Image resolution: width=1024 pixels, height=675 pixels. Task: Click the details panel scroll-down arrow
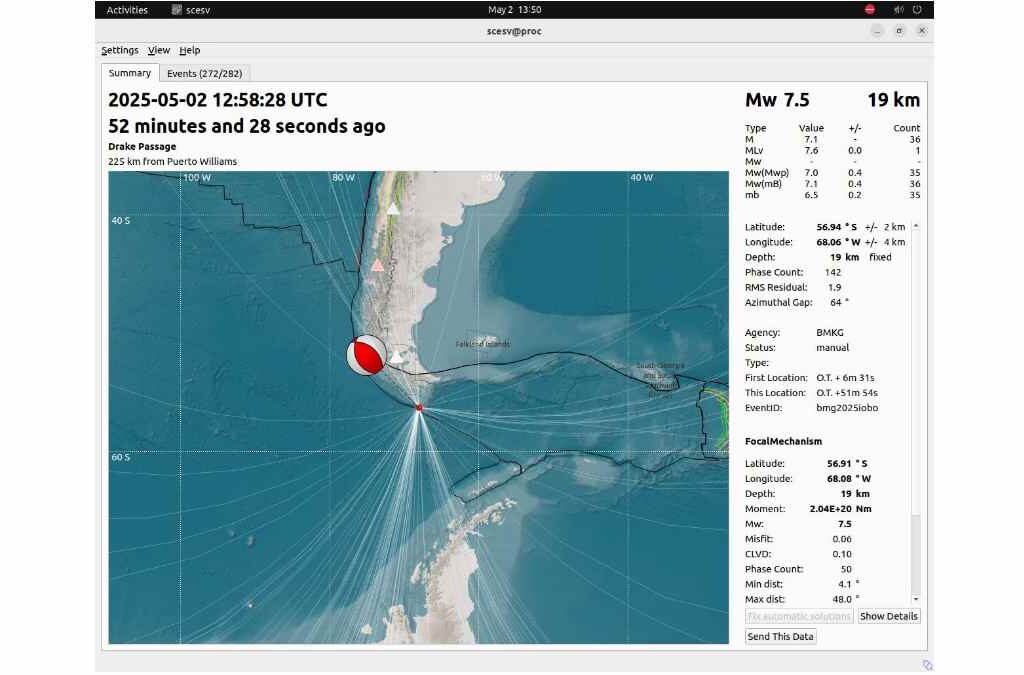pos(916,599)
